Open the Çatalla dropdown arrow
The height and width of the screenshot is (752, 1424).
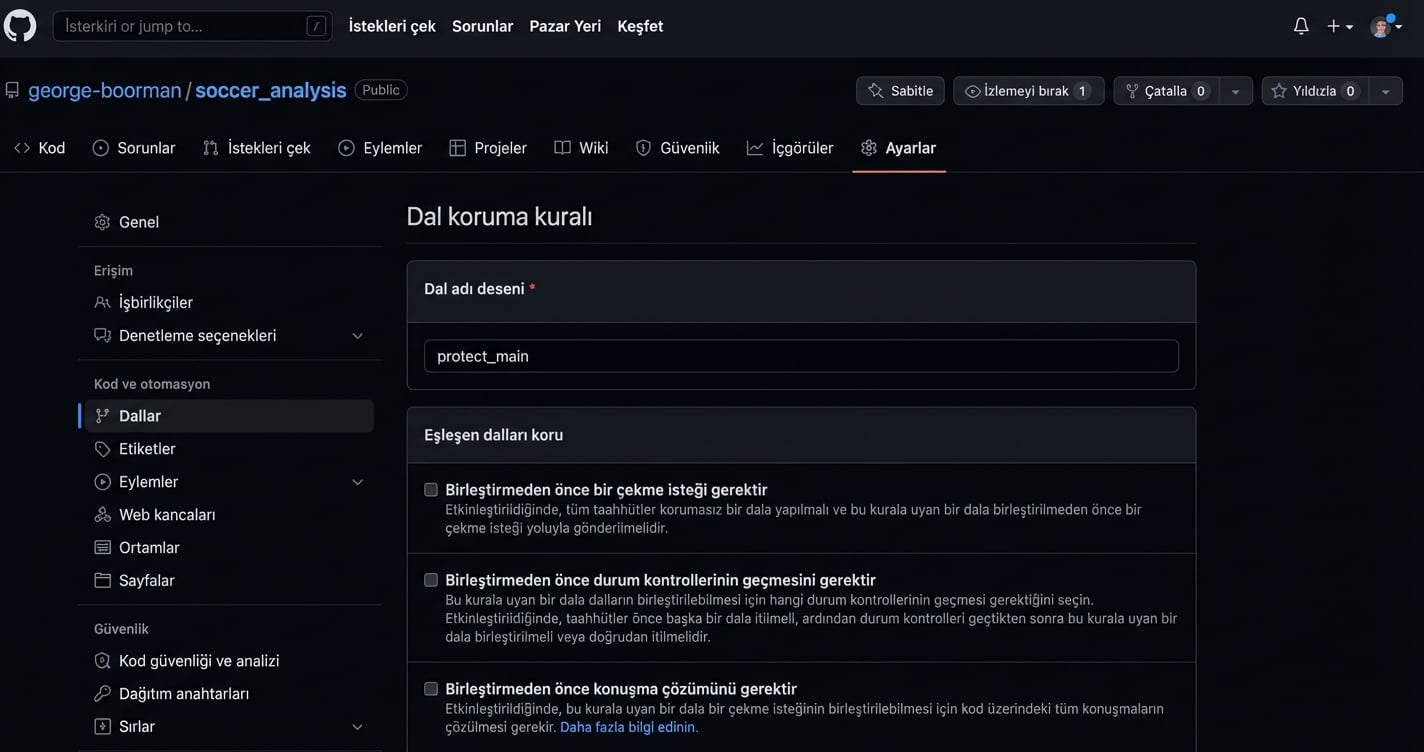(x=1235, y=91)
